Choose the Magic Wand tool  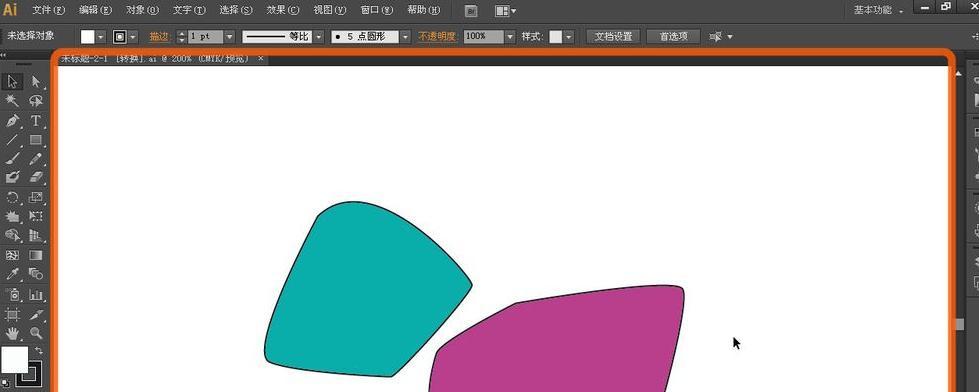point(12,100)
